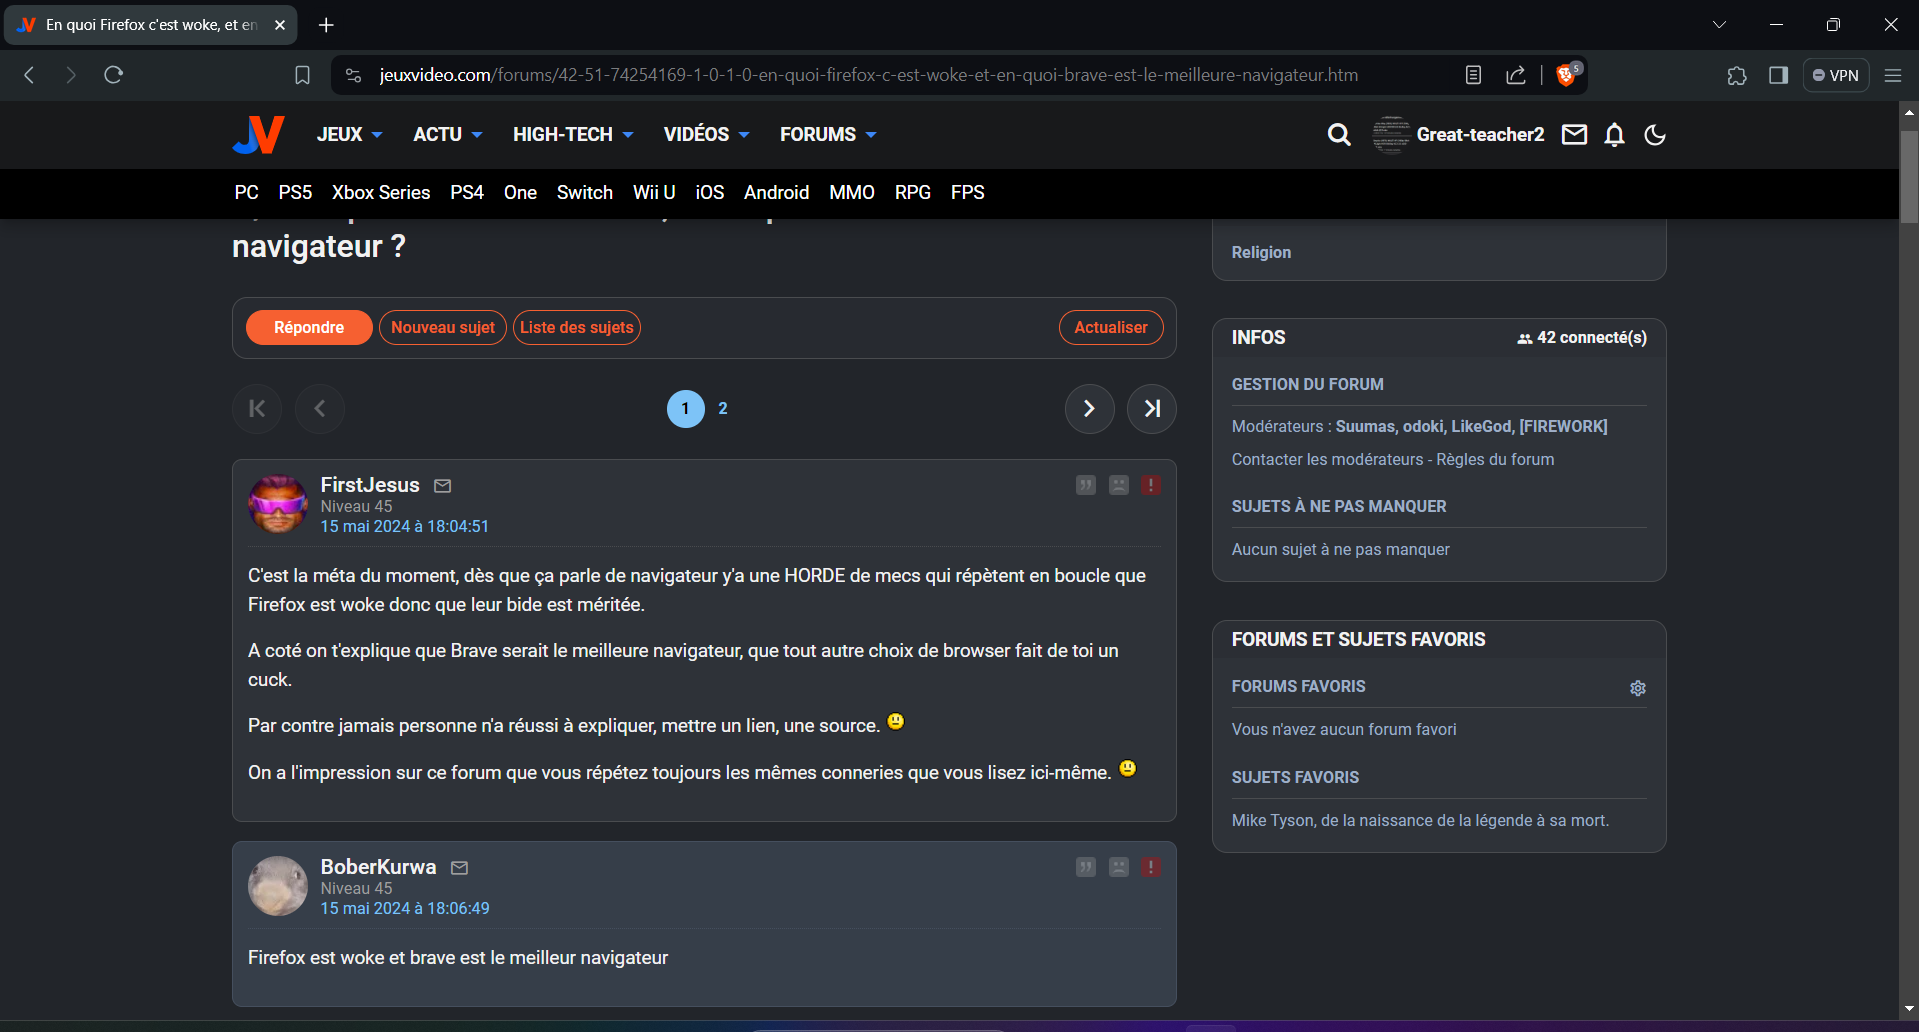Open FirstJesus's profile avatar
This screenshot has width=1919, height=1032.
(x=278, y=504)
